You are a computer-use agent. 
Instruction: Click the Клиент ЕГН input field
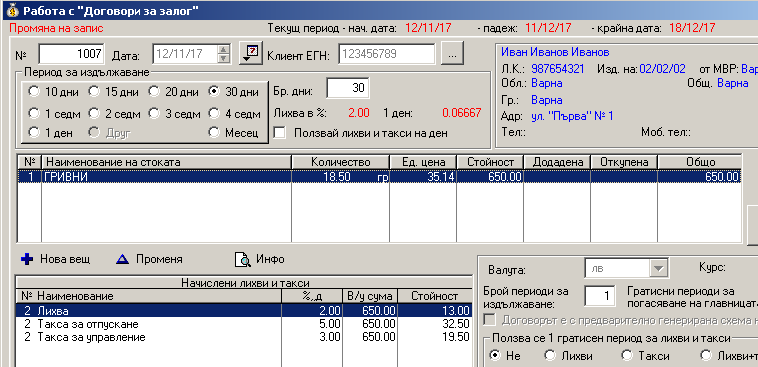point(387,54)
